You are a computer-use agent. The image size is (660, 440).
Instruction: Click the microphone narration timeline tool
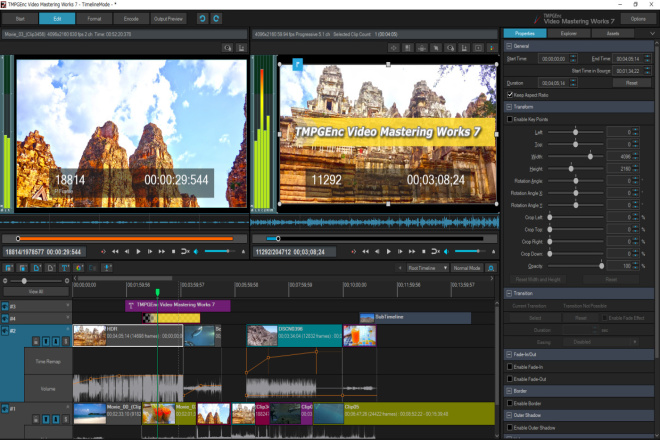coord(107,268)
